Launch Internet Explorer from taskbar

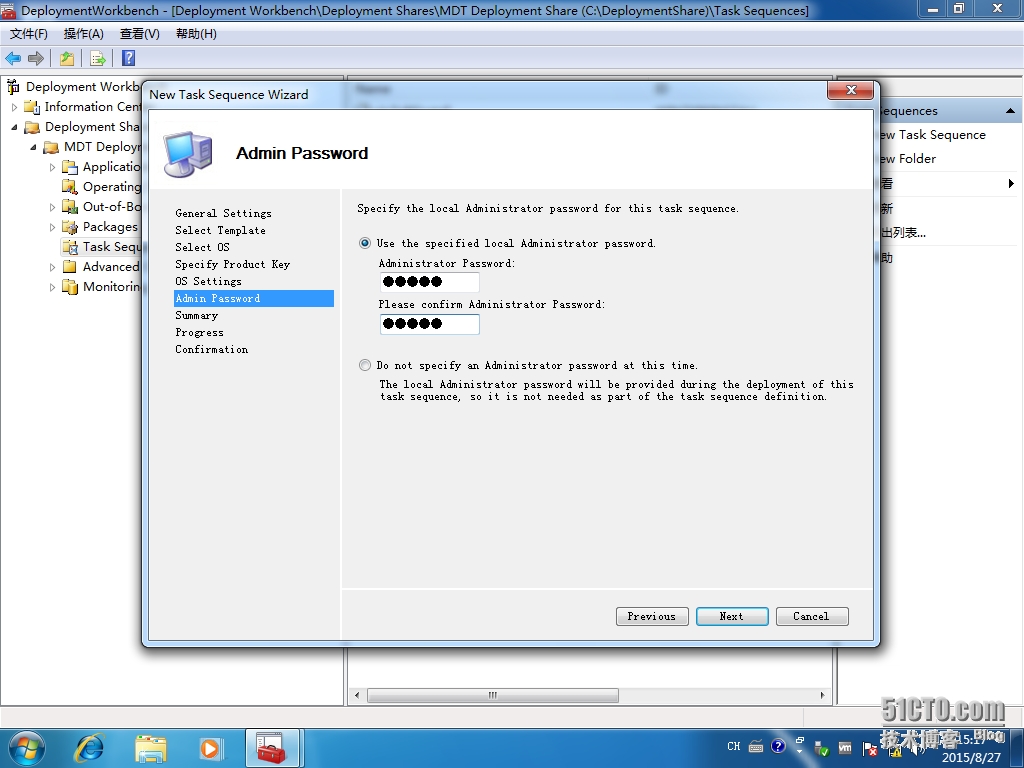[89, 748]
